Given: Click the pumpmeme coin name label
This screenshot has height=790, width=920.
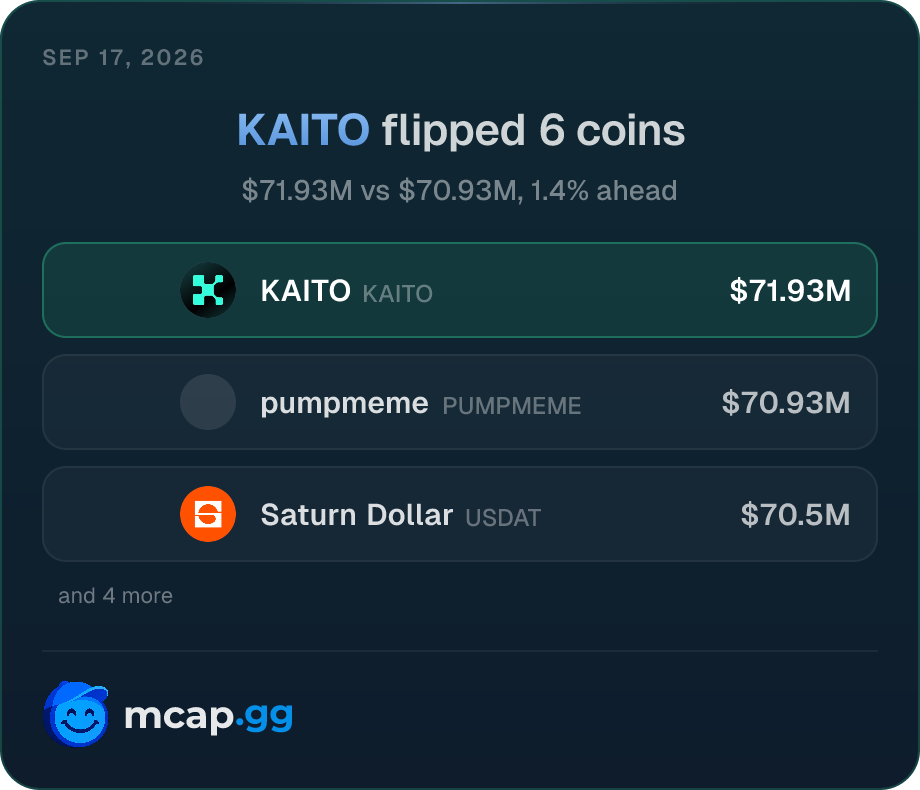Looking at the screenshot, I should click(x=344, y=404).
